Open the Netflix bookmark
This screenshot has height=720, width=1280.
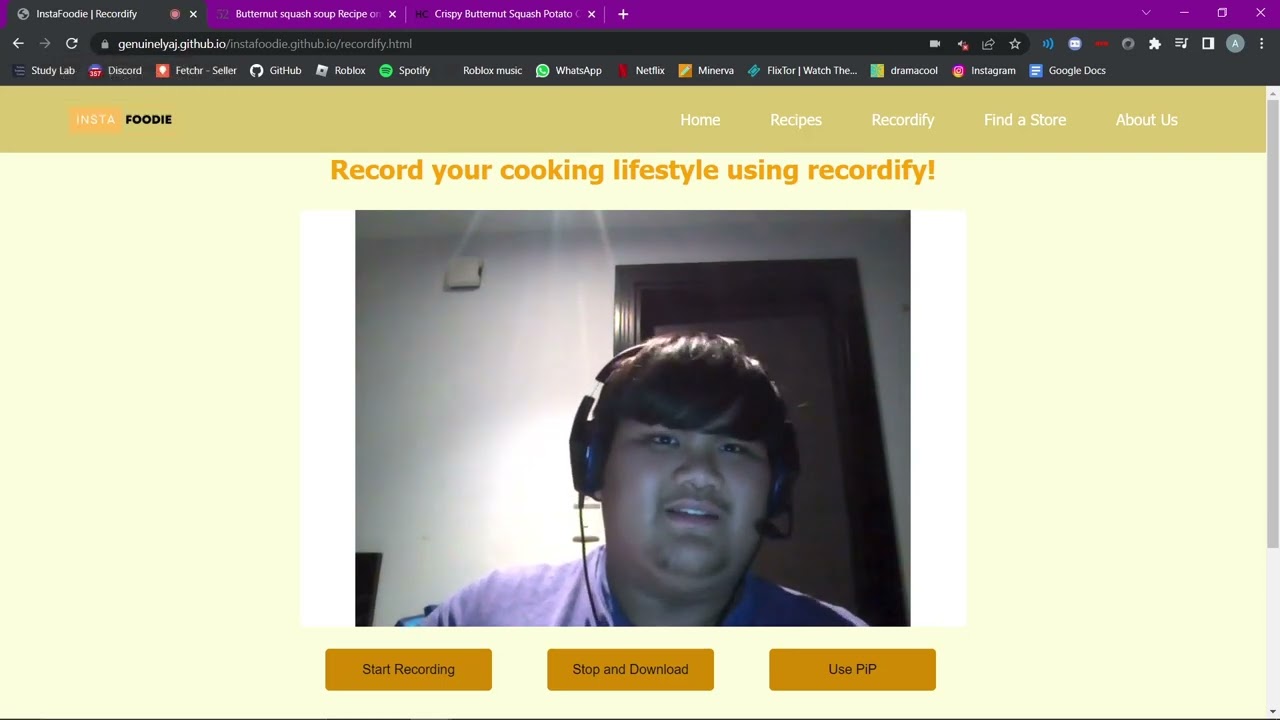641,71
